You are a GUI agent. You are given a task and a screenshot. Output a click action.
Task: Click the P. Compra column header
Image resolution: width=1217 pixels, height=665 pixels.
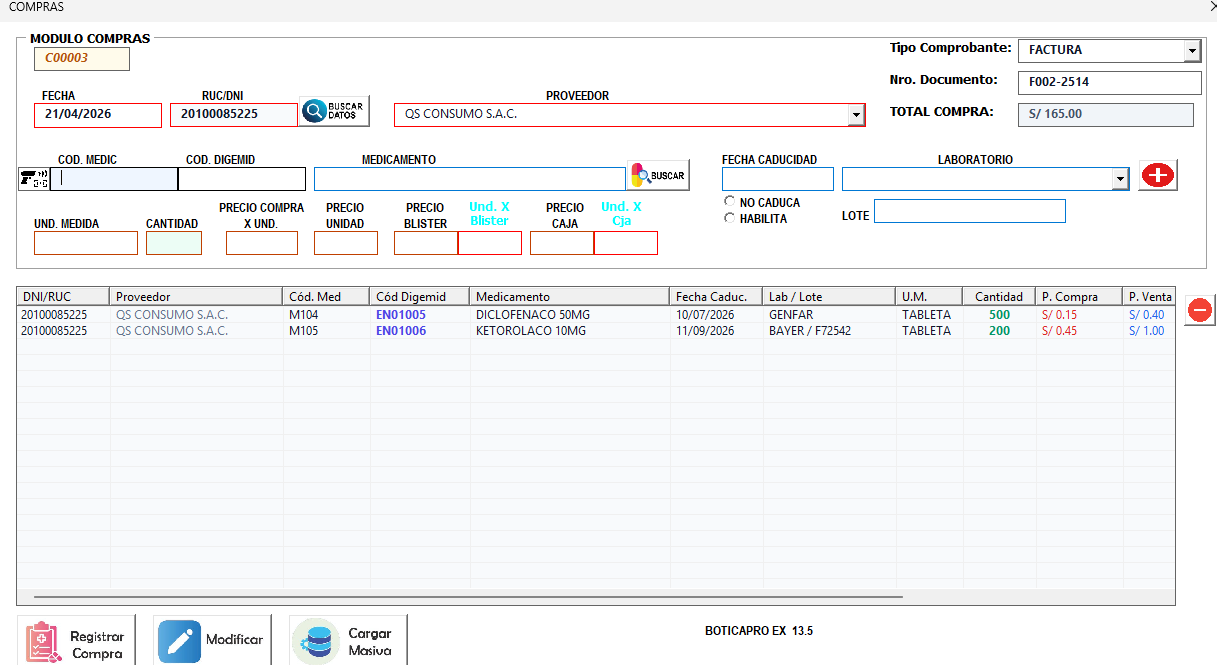[x=1079, y=297]
